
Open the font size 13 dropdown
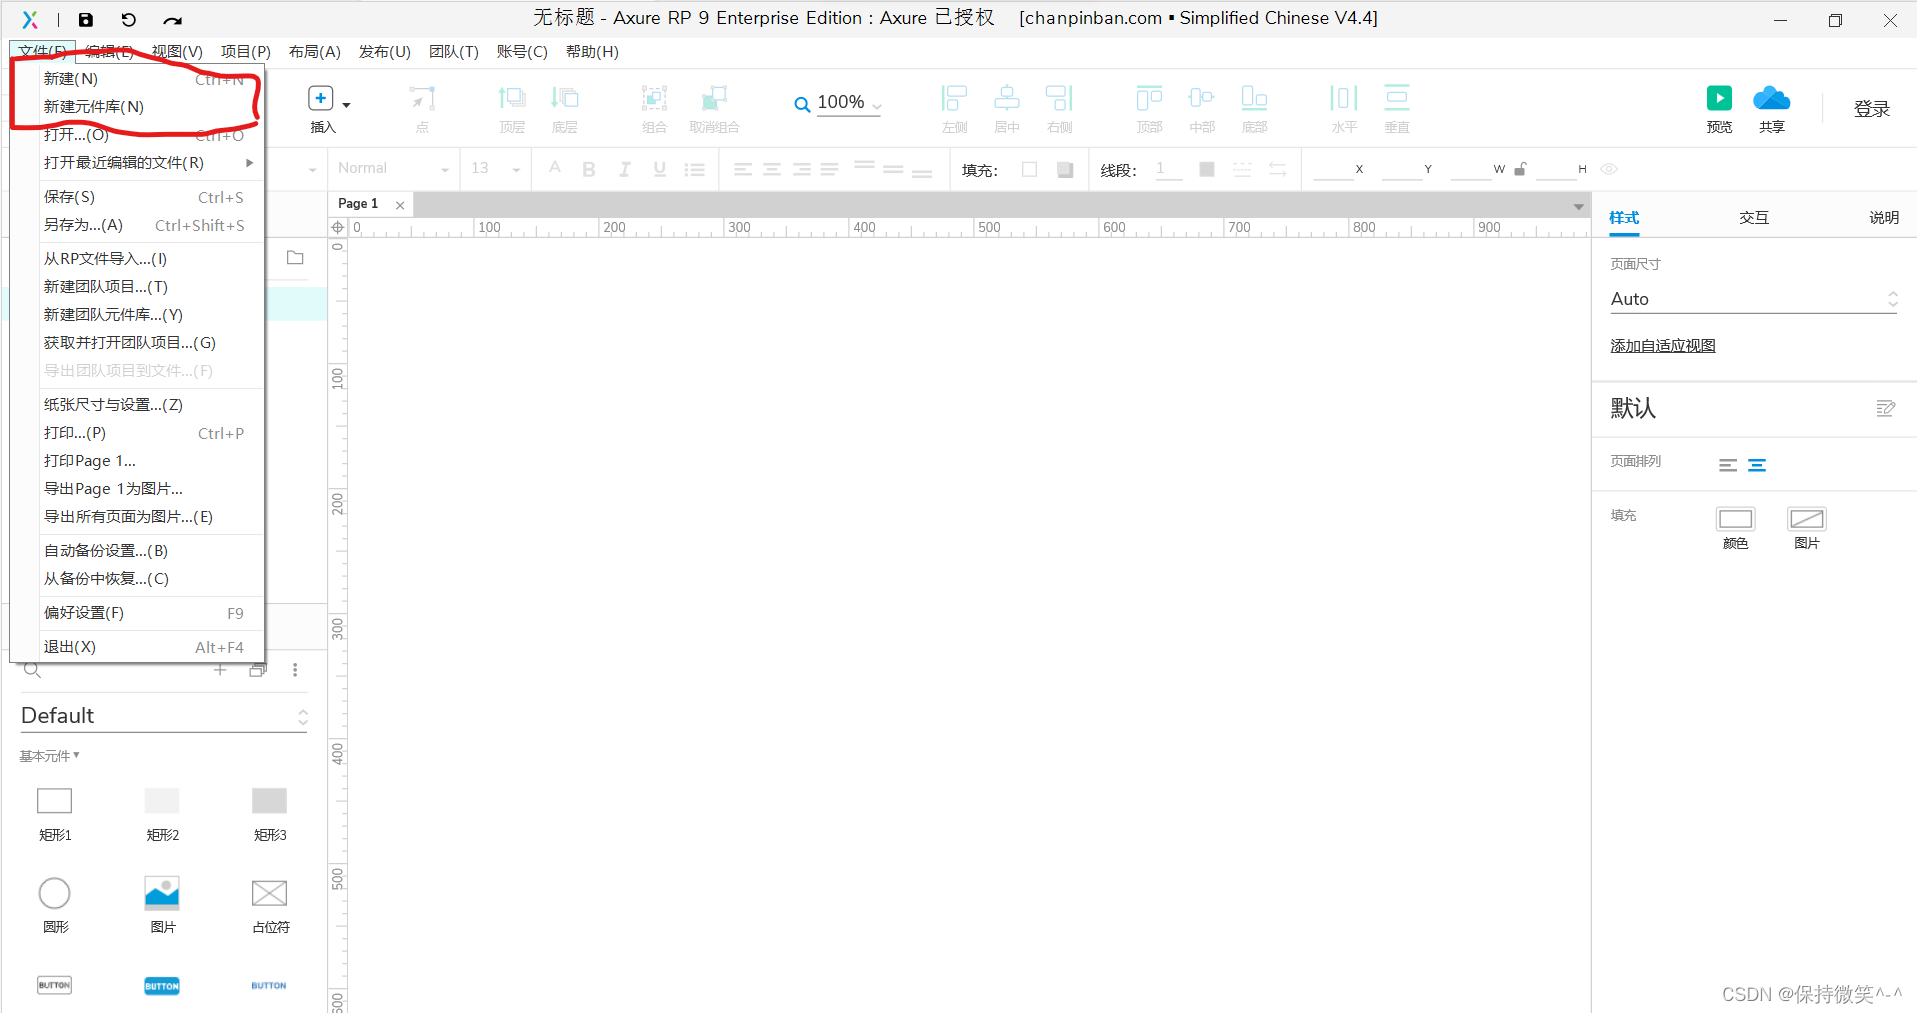click(x=495, y=169)
